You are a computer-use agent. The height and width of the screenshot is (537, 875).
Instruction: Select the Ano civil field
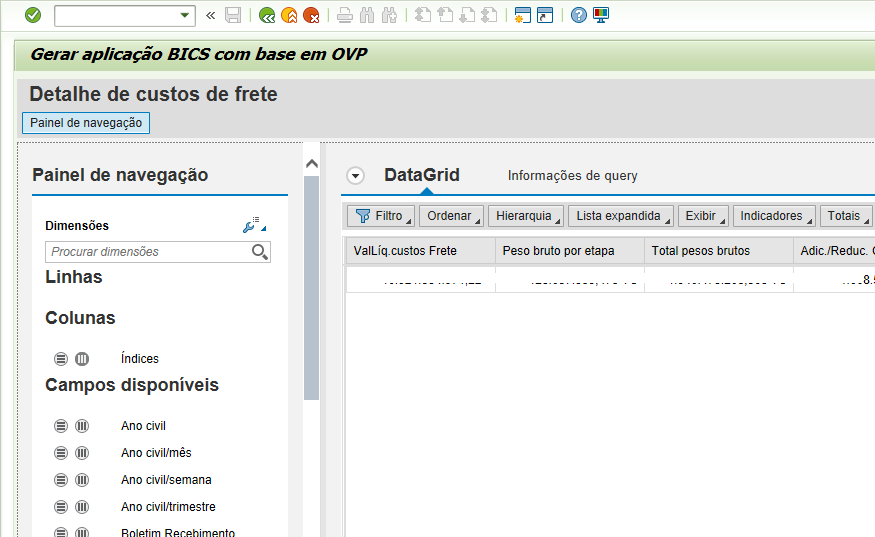[x=143, y=426]
